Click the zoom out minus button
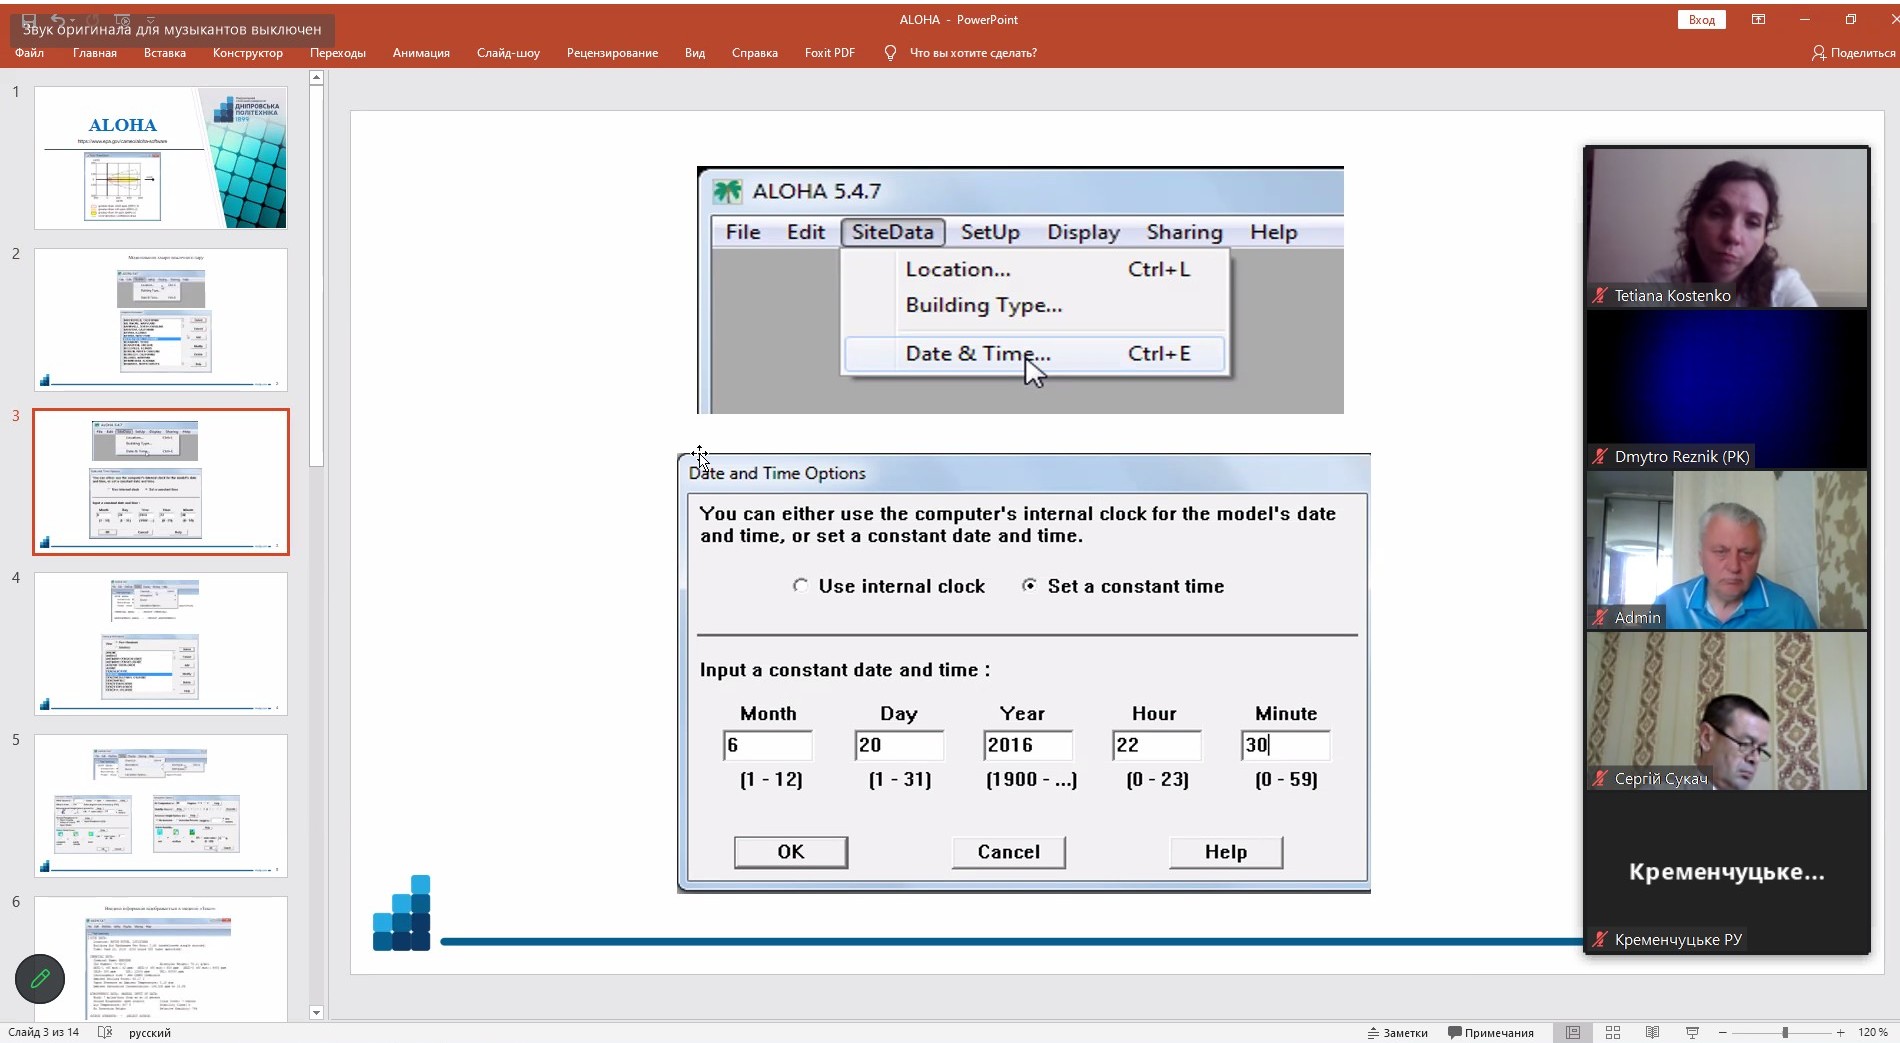Image resolution: width=1900 pixels, height=1043 pixels. (1723, 1033)
